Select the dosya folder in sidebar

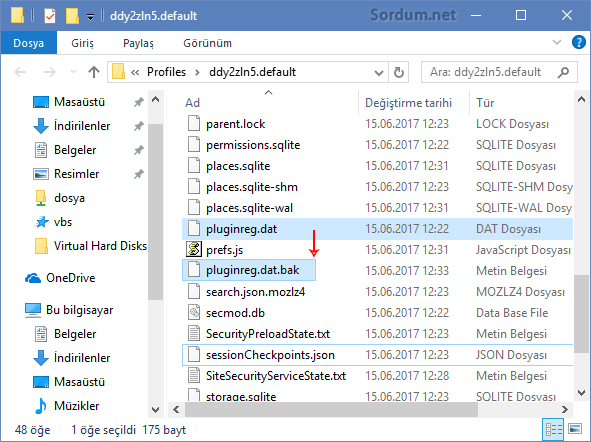click(x=59, y=198)
